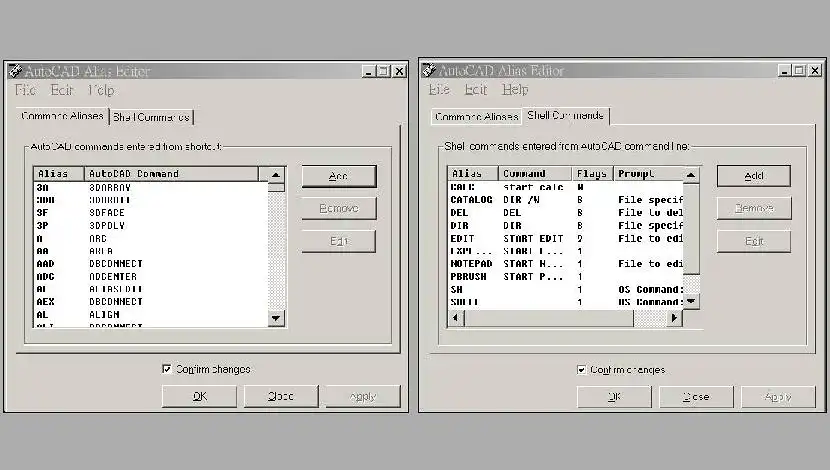The height and width of the screenshot is (470, 830).
Task: Click OK button in right window
Action: tap(614, 396)
